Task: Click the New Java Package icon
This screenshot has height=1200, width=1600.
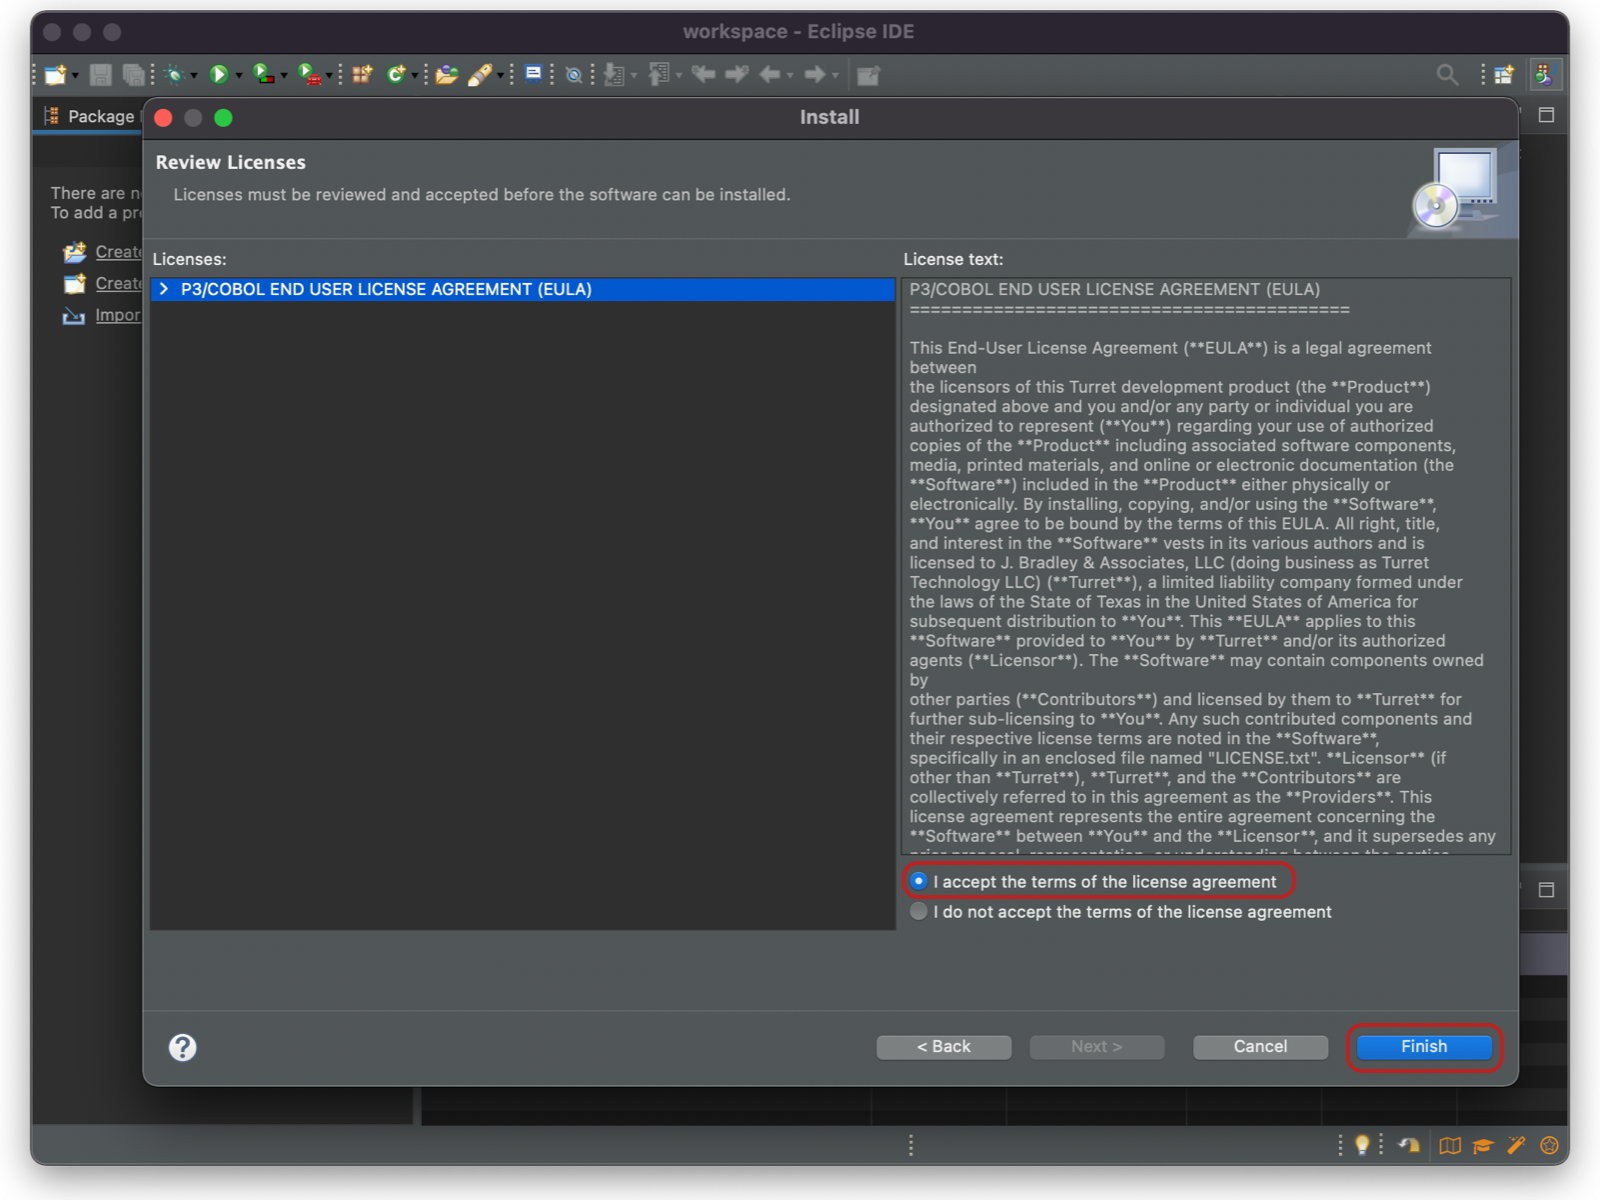Action: click(x=362, y=75)
